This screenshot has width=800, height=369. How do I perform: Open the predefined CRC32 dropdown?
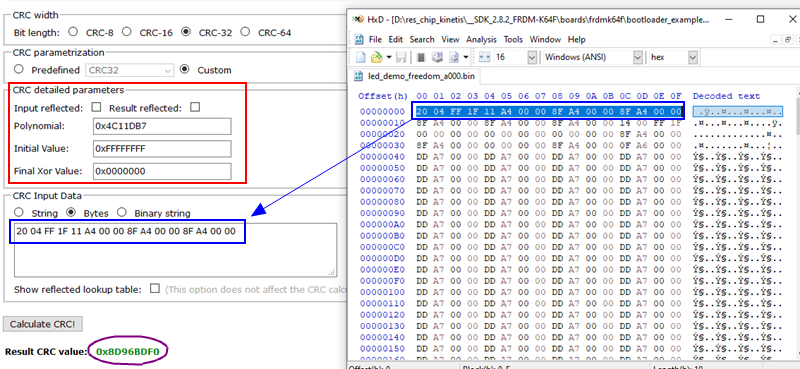(130, 70)
